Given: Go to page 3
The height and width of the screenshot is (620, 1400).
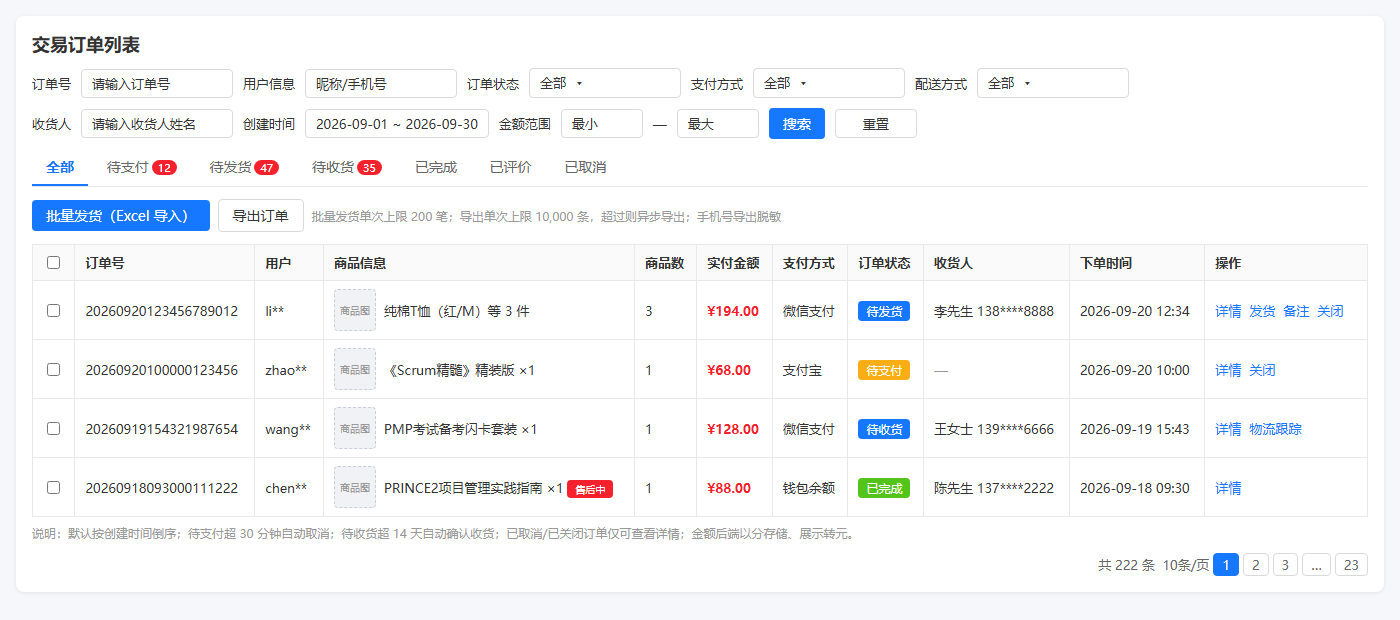Looking at the screenshot, I should pos(1286,565).
